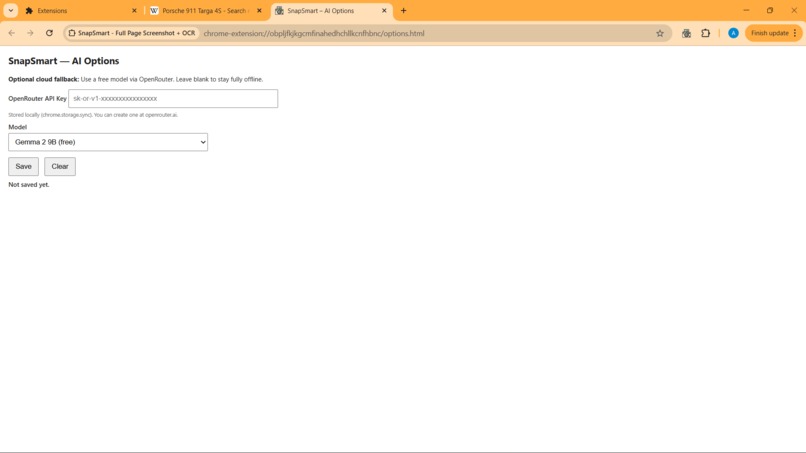Open the Extensions puzzle-piece menu
Image resolution: width=806 pixels, height=453 pixels.
click(x=706, y=33)
